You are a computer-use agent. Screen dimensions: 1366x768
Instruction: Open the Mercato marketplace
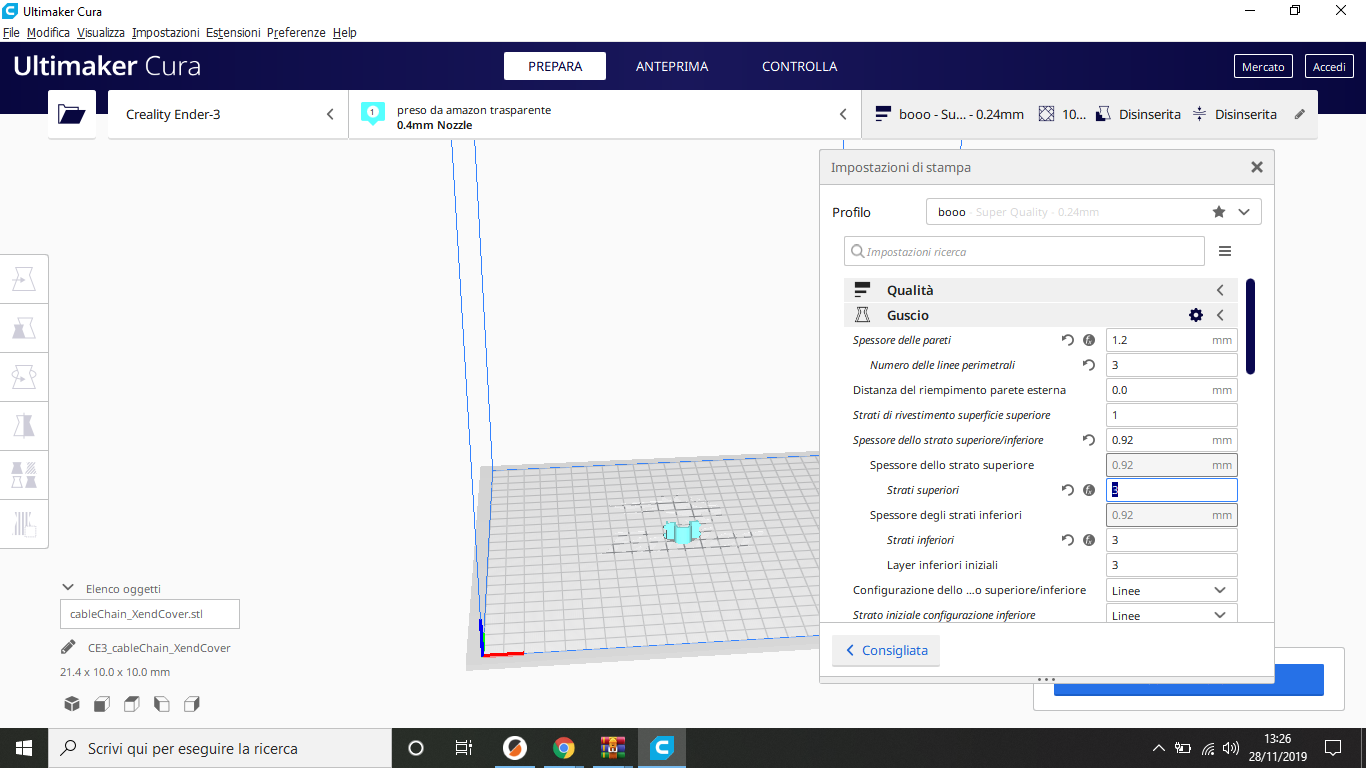(1263, 67)
